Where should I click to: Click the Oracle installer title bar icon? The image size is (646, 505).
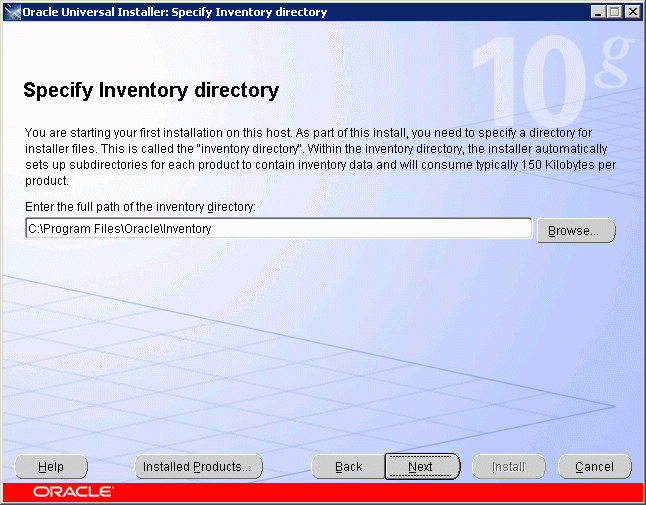13,12
